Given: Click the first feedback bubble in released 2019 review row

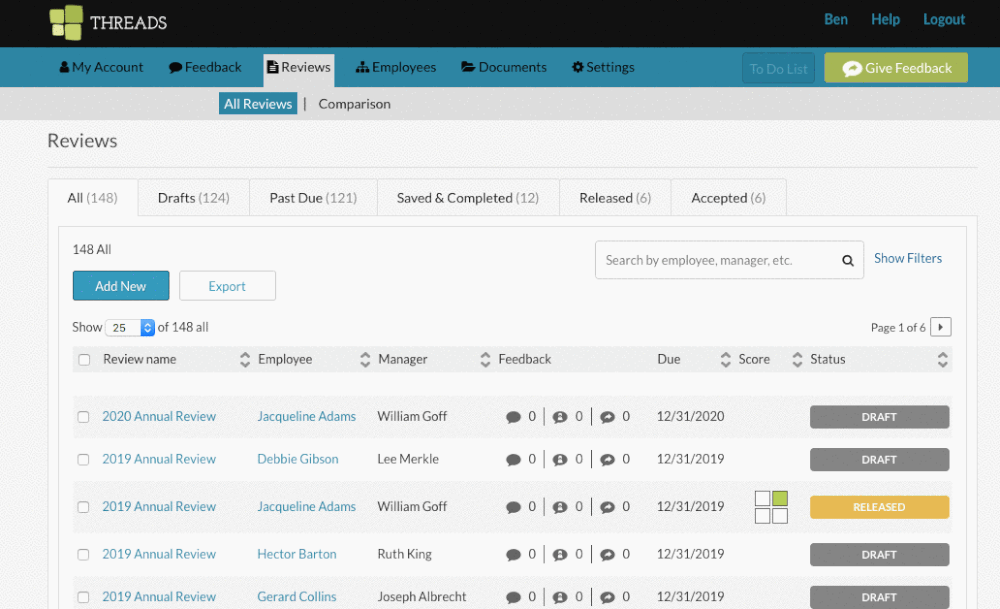Looking at the screenshot, I should (x=513, y=508).
